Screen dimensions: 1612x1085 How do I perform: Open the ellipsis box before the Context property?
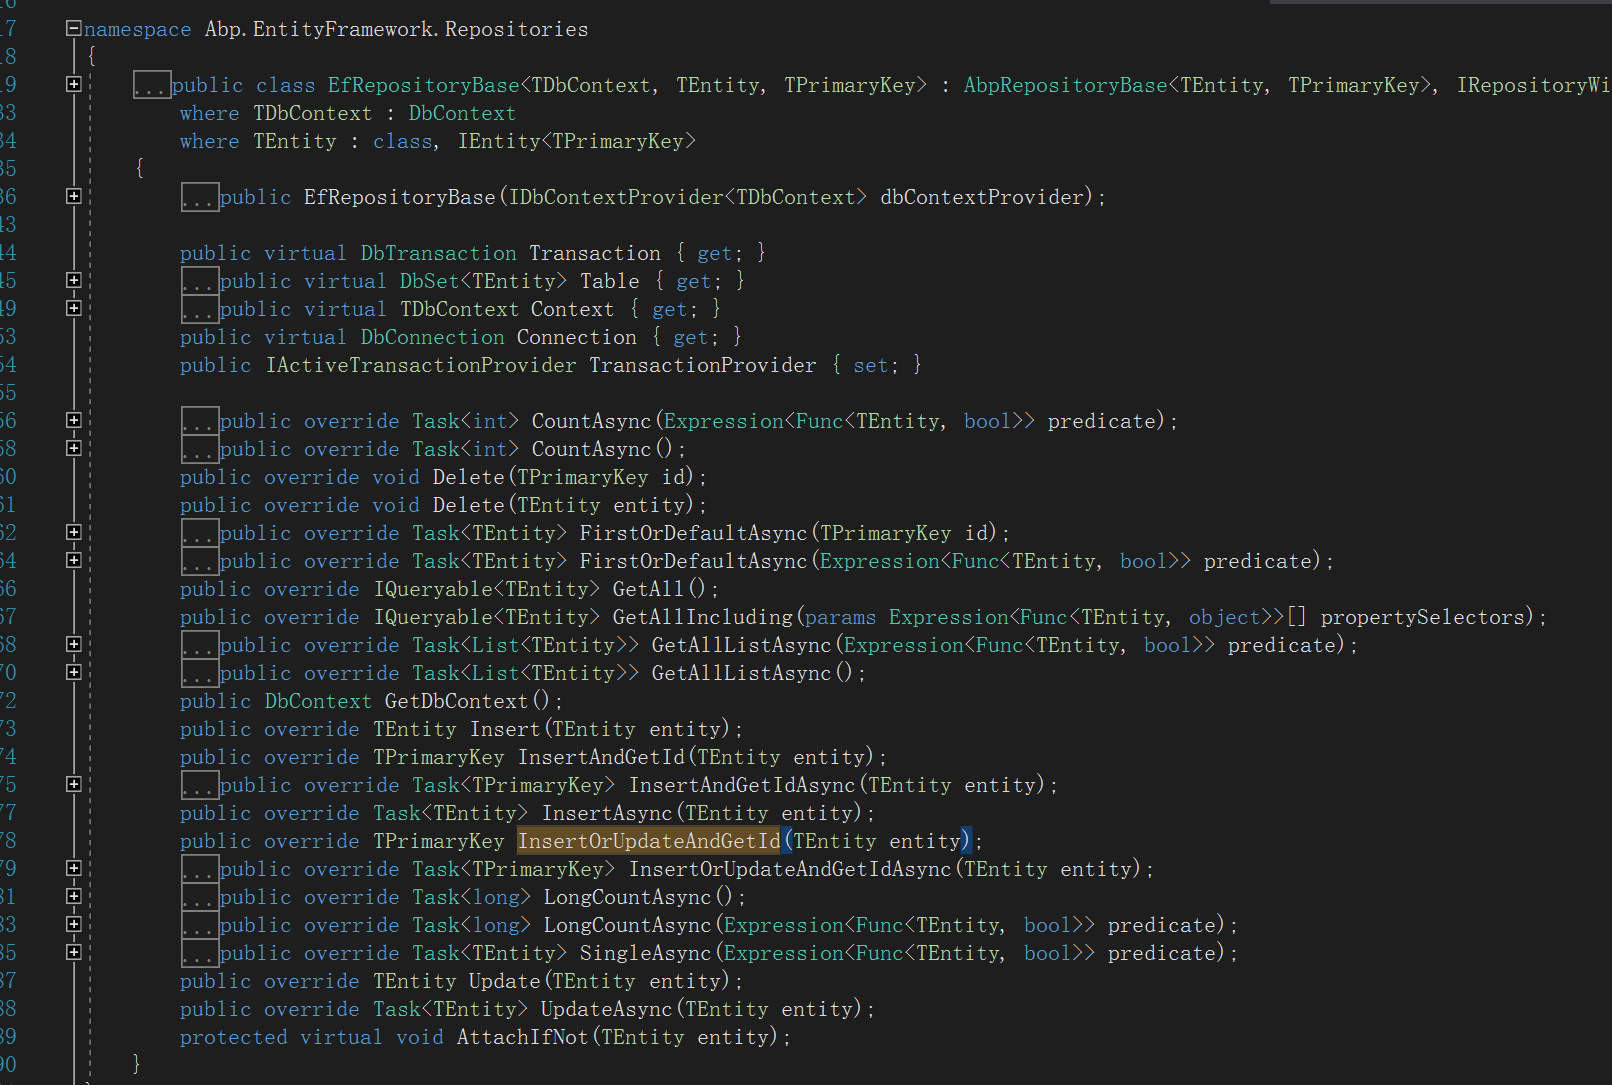(200, 309)
